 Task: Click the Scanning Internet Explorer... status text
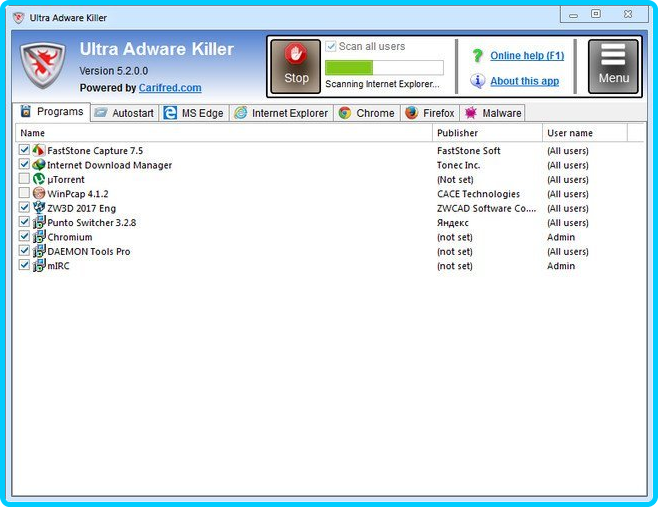[x=382, y=84]
